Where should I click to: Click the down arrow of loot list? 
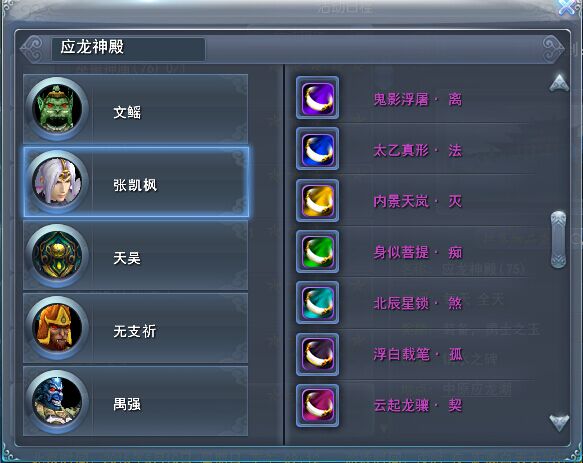559,423
